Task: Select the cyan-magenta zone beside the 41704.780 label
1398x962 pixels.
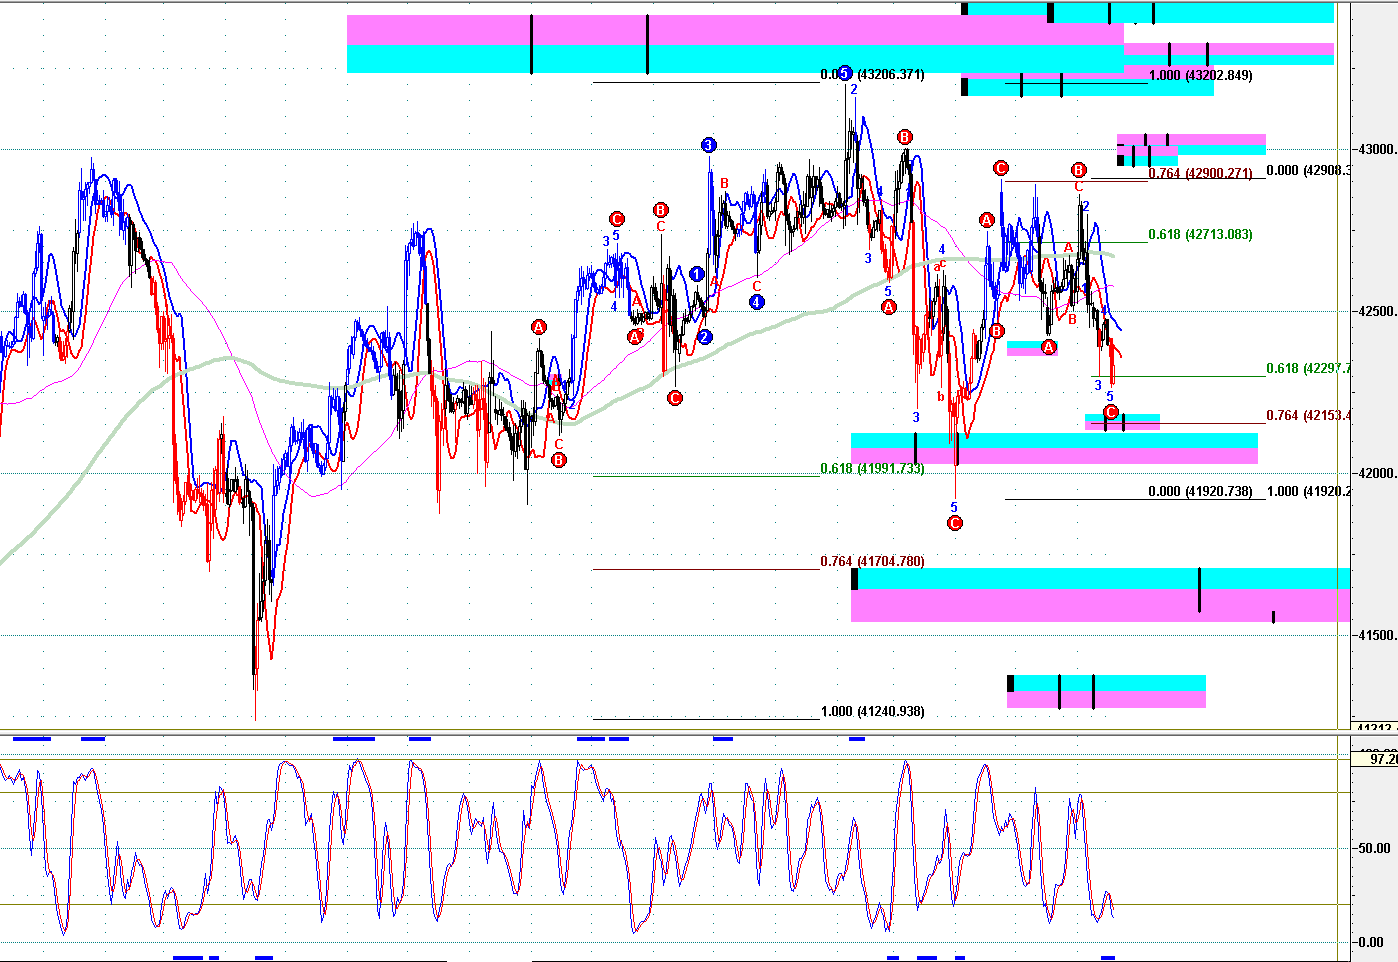Action: (1100, 595)
